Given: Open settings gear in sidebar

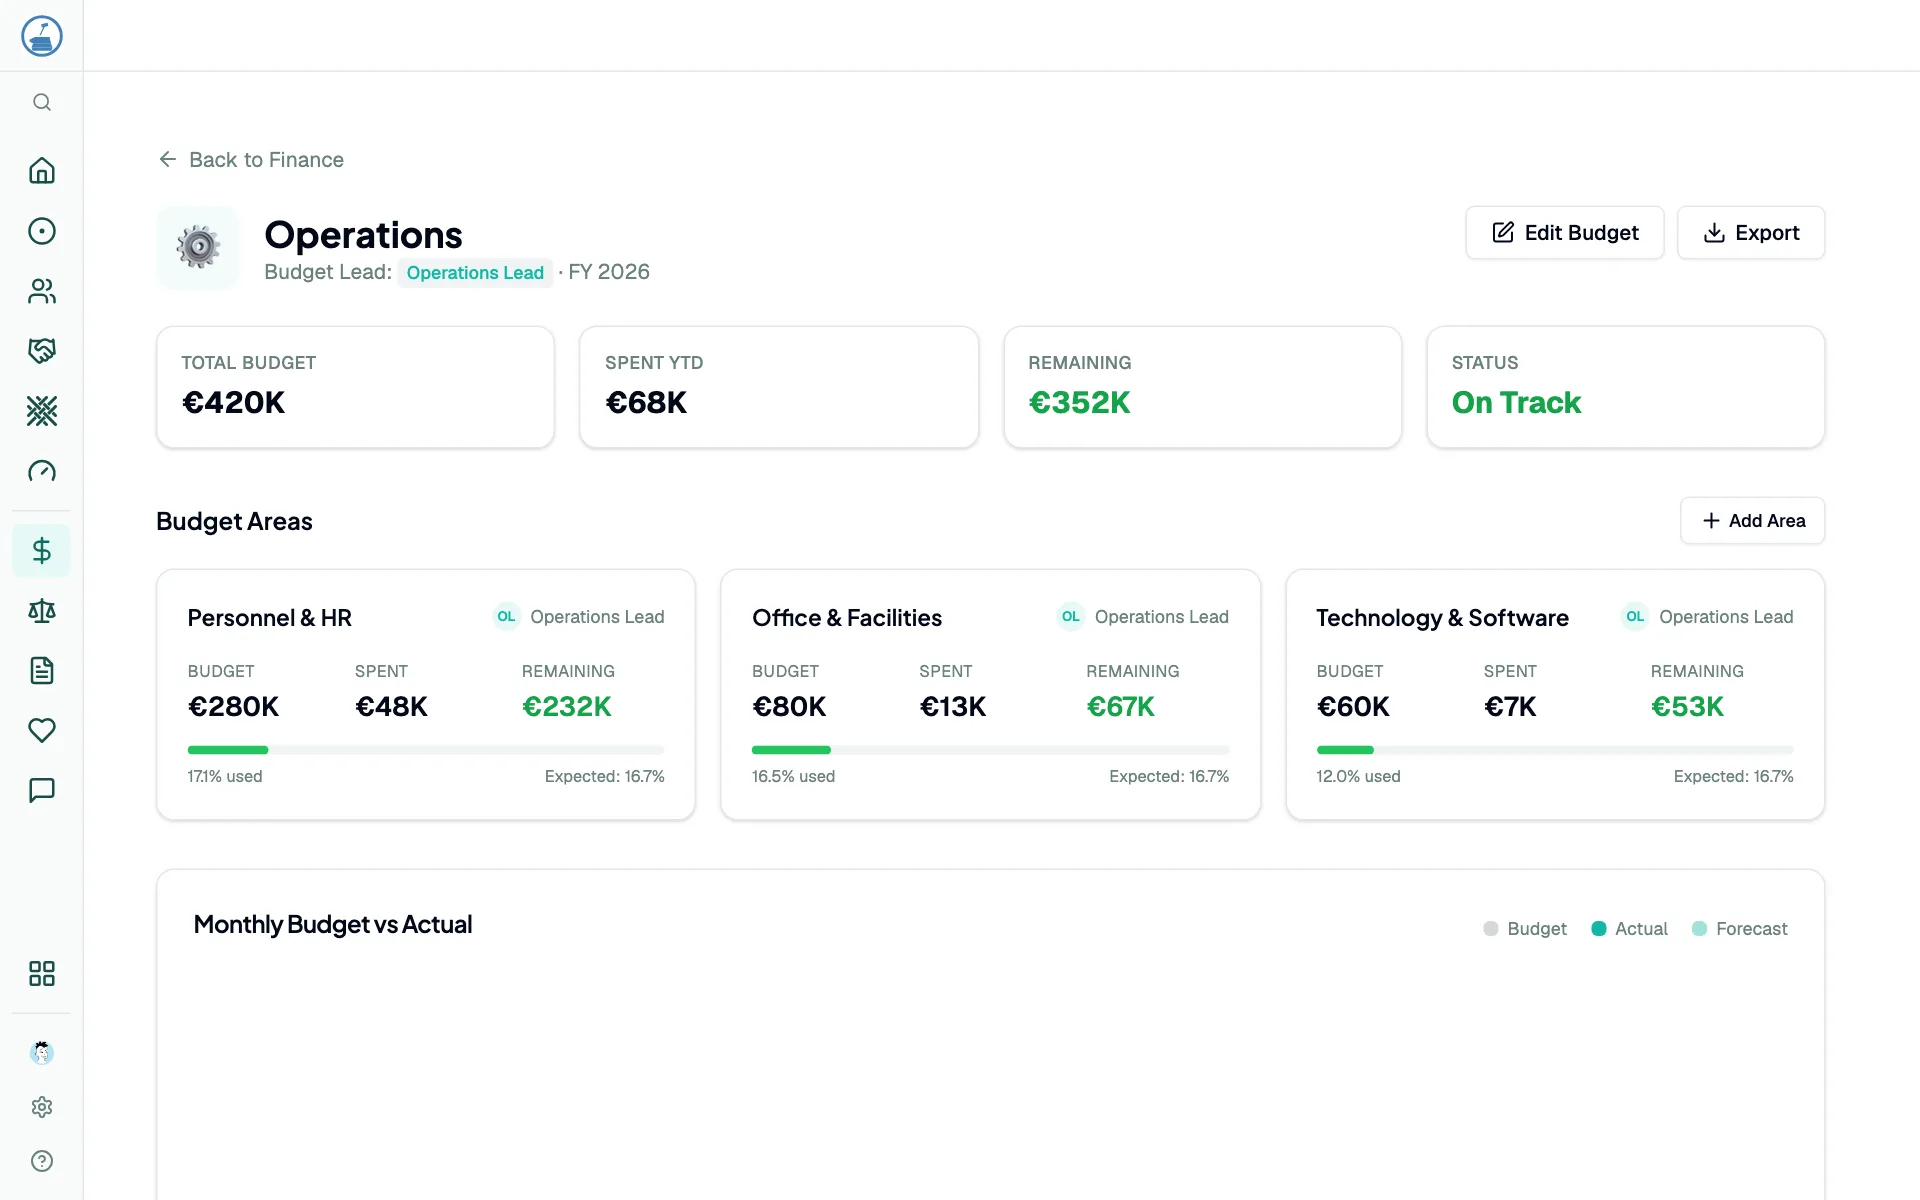Looking at the screenshot, I should 41,1107.
